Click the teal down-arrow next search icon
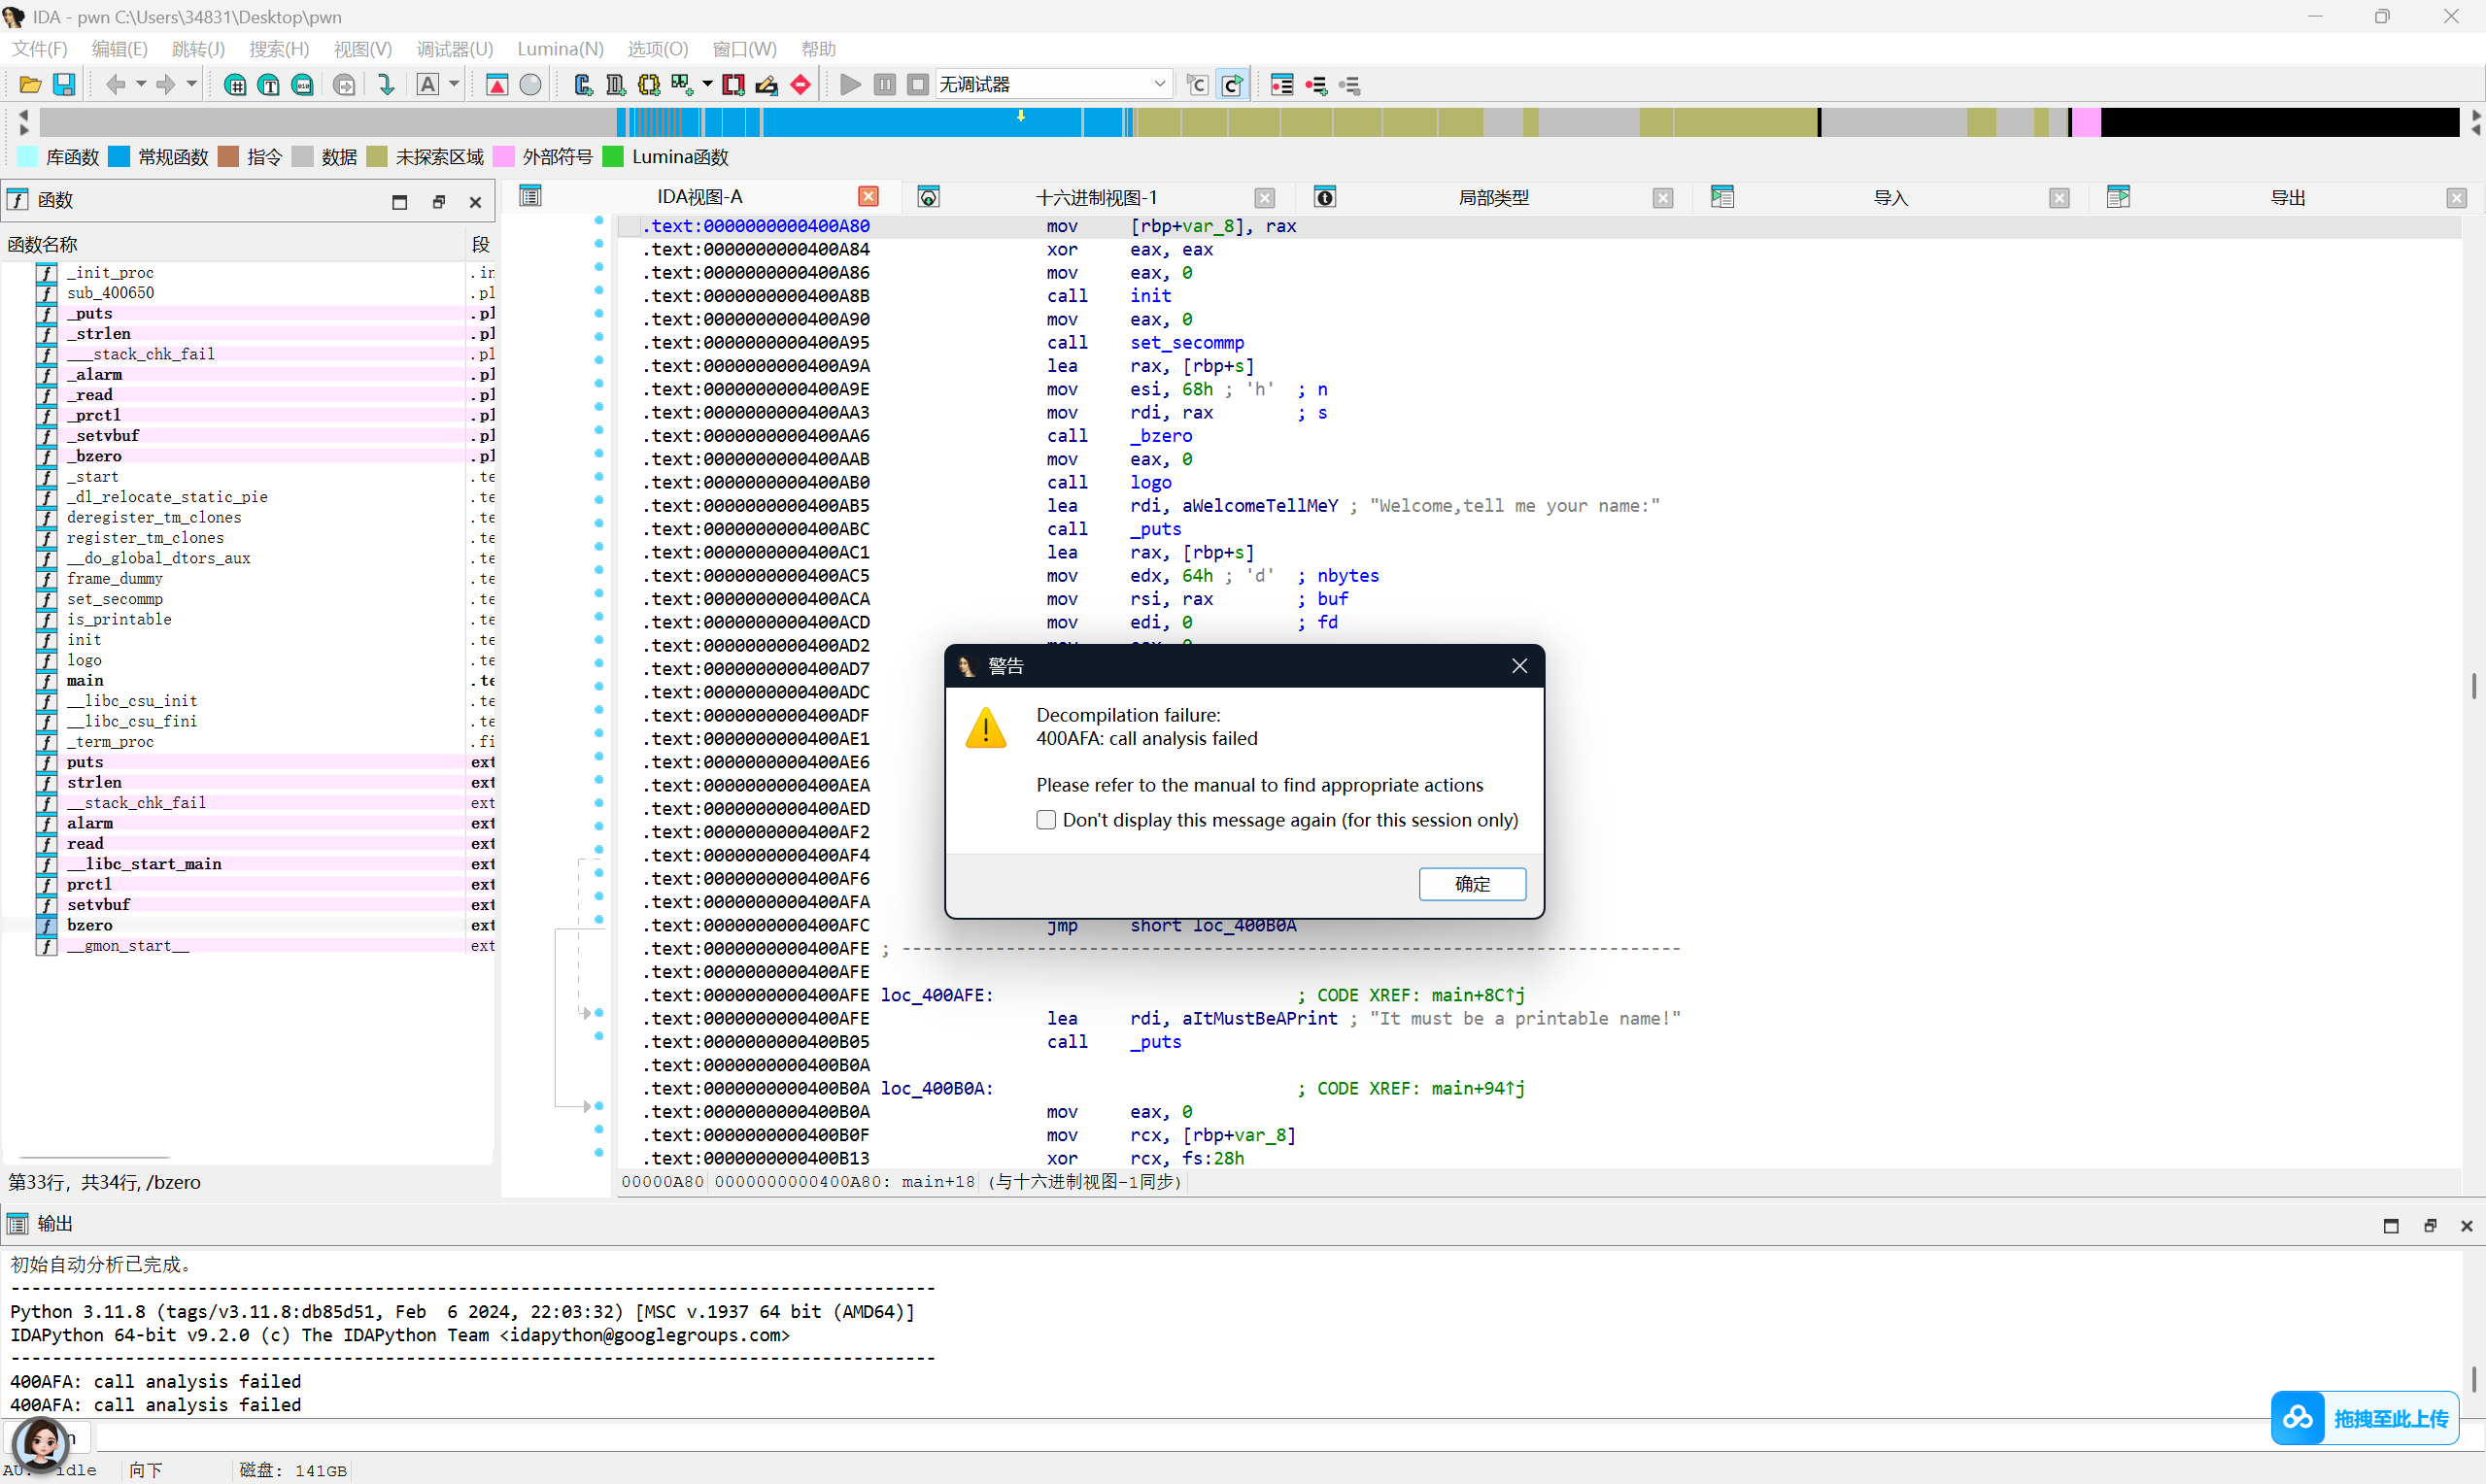2486x1484 pixels. click(386, 85)
